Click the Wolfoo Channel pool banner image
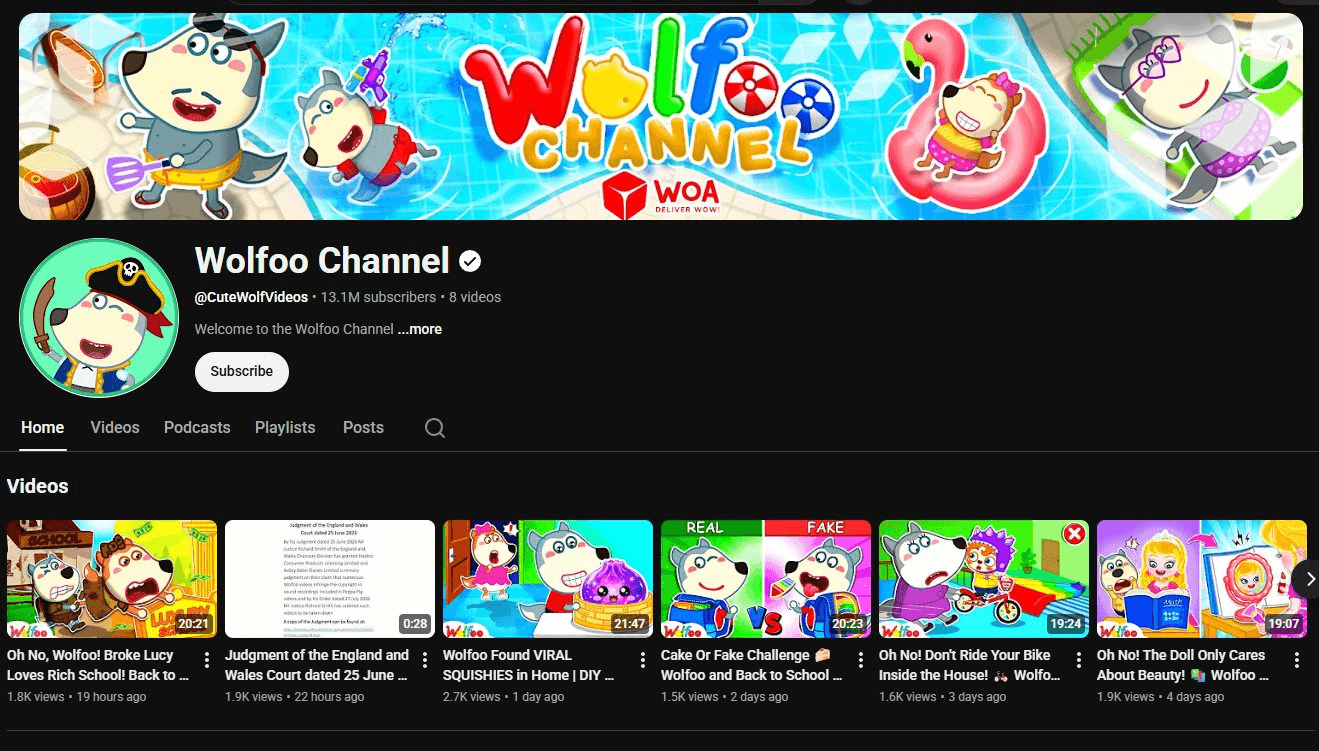1319x751 pixels. click(x=661, y=116)
